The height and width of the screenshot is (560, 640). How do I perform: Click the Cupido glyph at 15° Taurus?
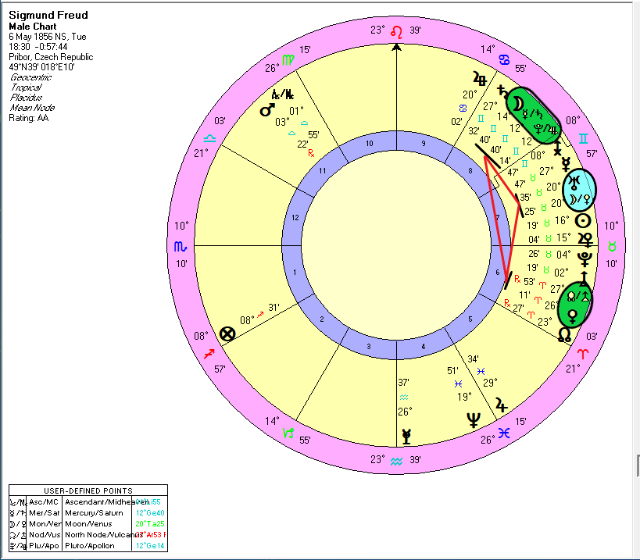tap(585, 239)
